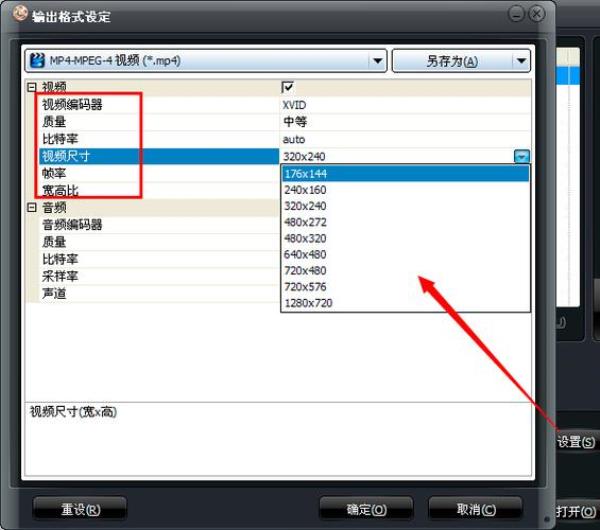Image resolution: width=600 pixels, height=530 pixels.
Task: Toggle the 视频 enable checkbox
Action: pyautogui.click(x=288, y=88)
